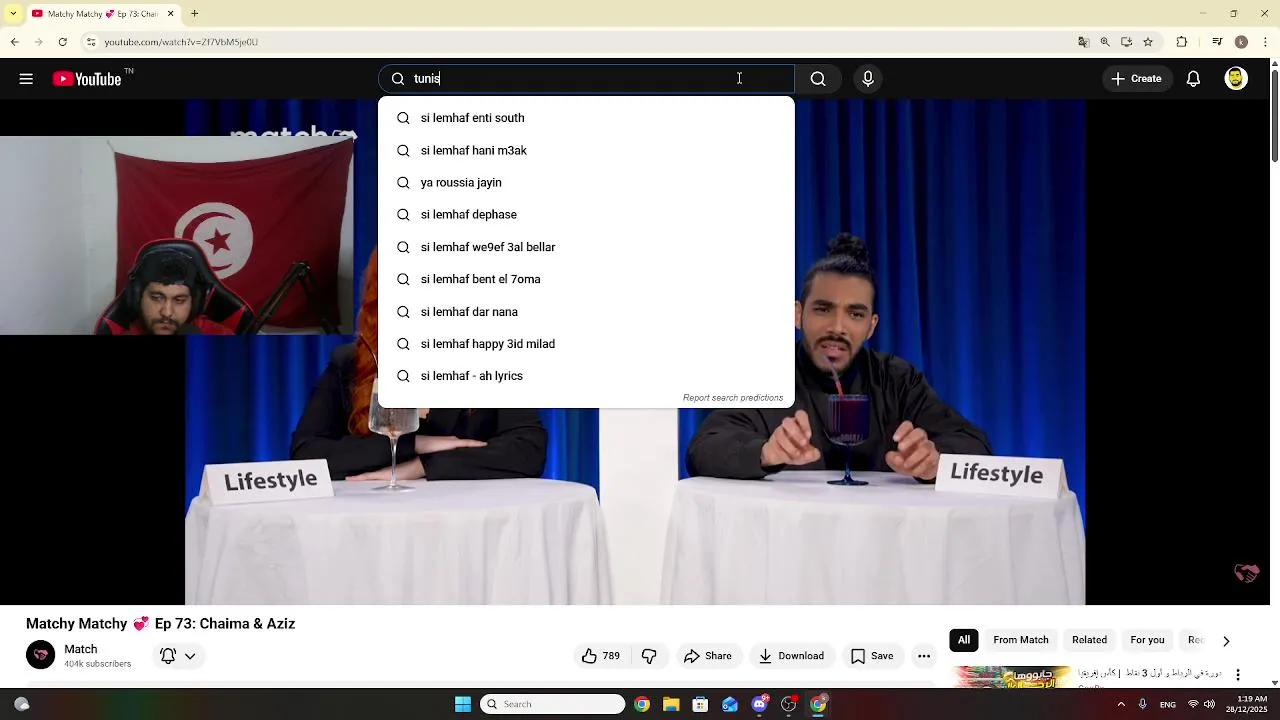The height and width of the screenshot is (720, 1280).
Task: Open Match channel avatar
Action: pyautogui.click(x=41, y=656)
